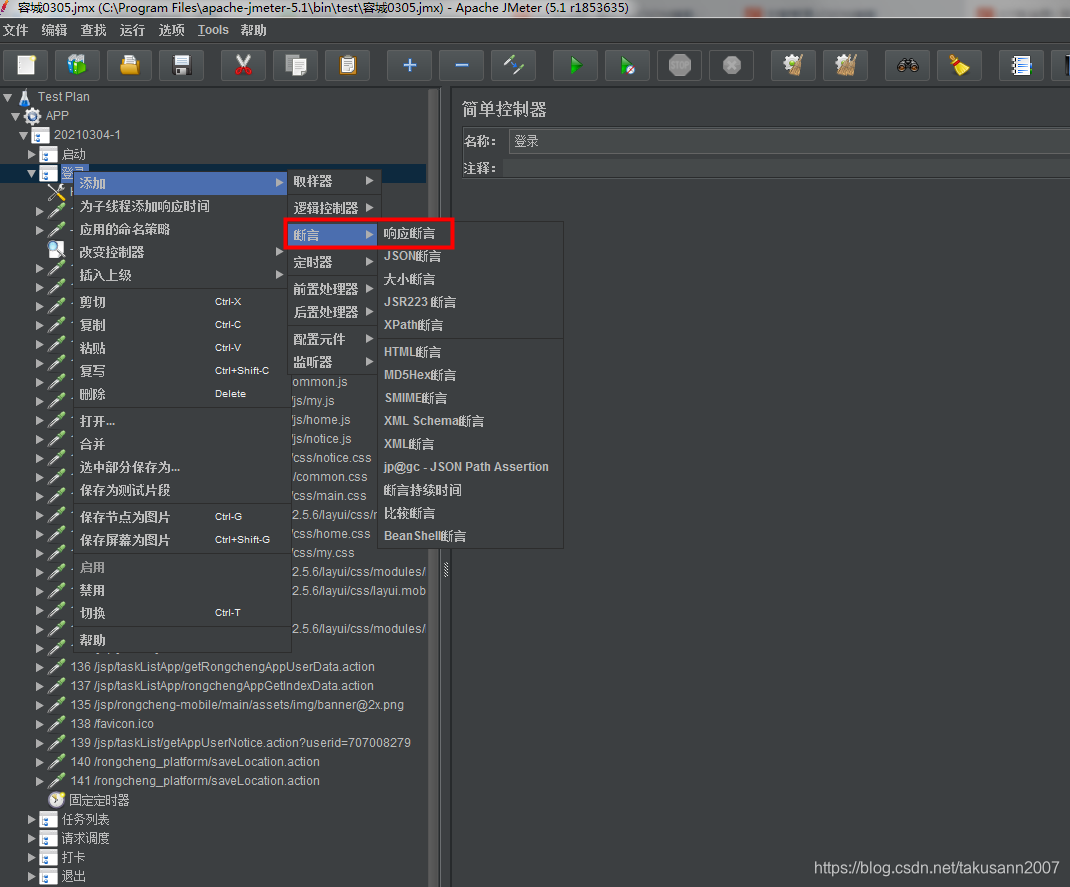Click sampler icon of 138 /favicon.ico
Viewport: 1070px width, 887px height.
click(57, 723)
